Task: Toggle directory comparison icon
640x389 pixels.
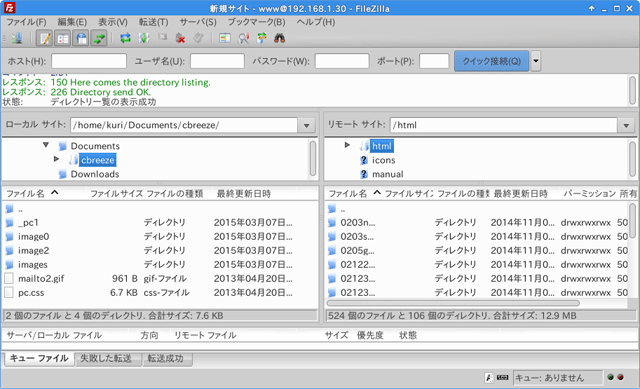Action: [243, 38]
